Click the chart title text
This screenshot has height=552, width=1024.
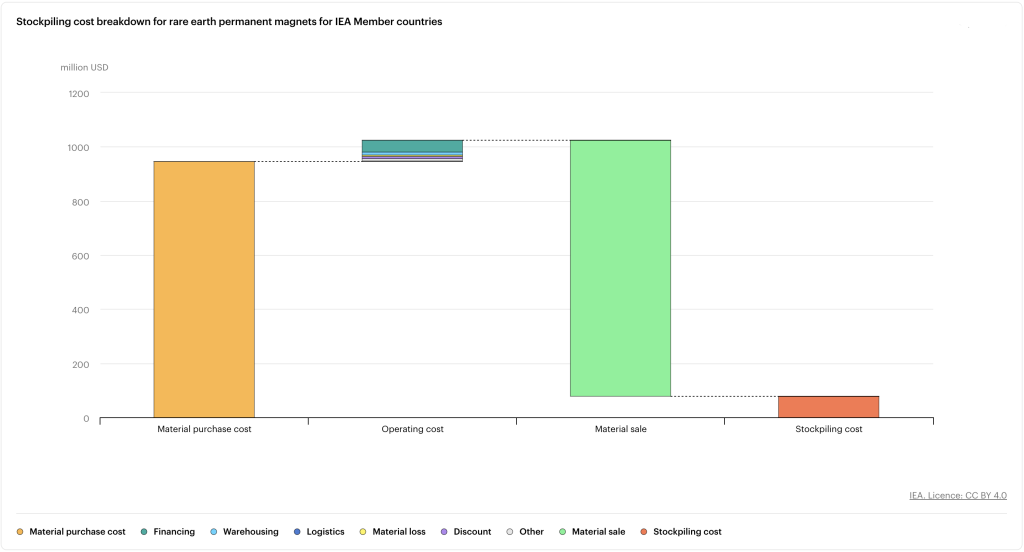click(229, 21)
